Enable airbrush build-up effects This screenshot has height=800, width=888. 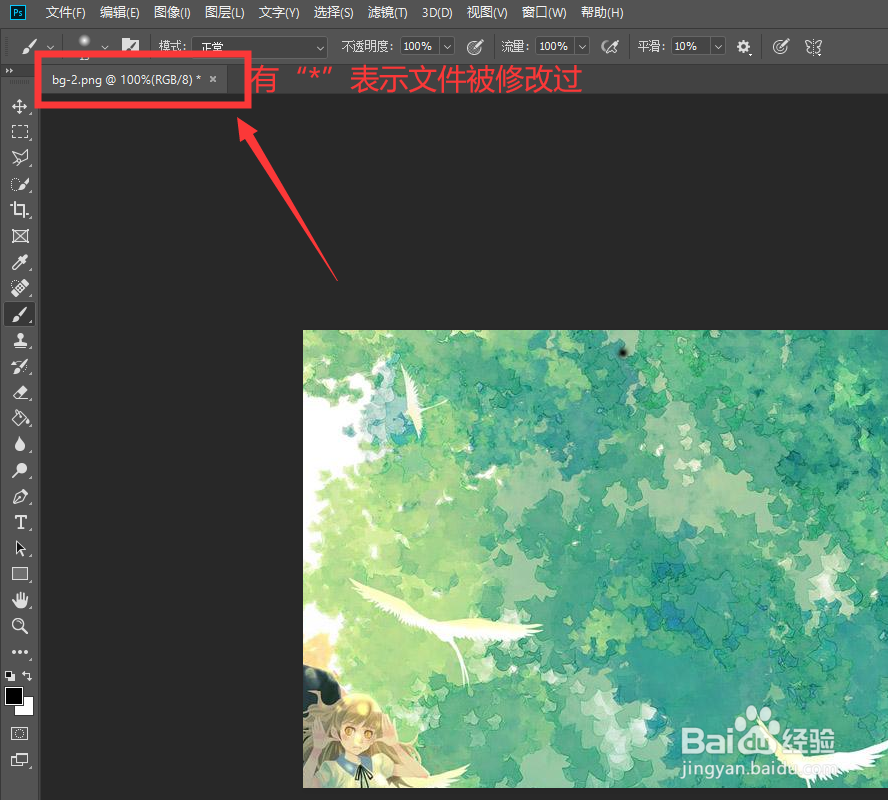(x=610, y=46)
